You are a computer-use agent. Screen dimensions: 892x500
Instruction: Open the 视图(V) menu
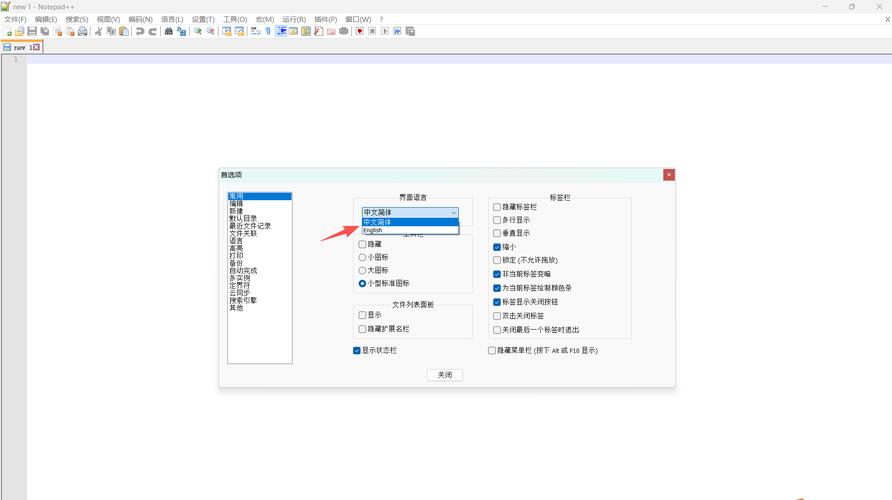tap(108, 19)
